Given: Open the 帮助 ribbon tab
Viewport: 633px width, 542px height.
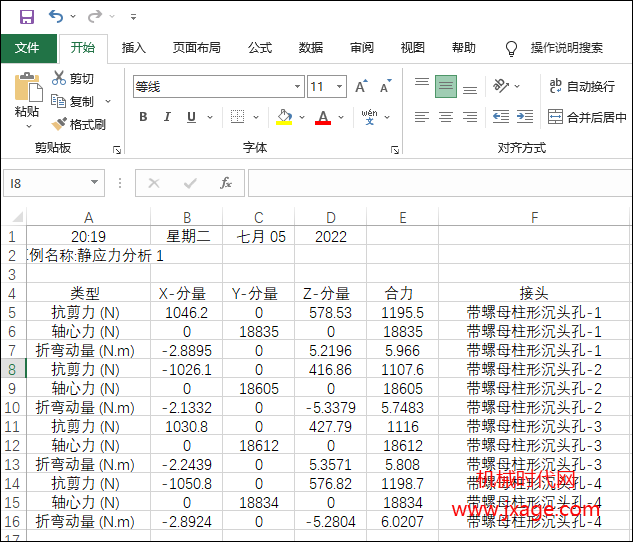Looking at the screenshot, I should click(x=463, y=48).
